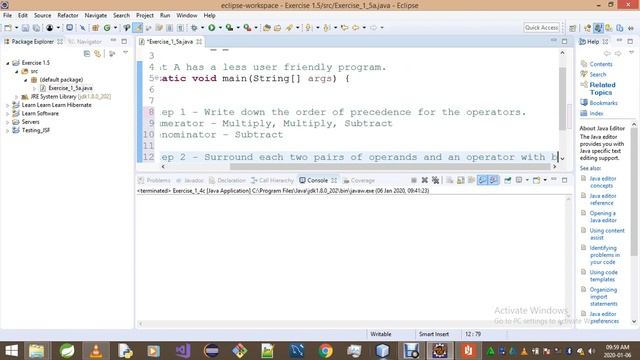
Task: Open 'Java editor concepts' help link
Action: point(602,182)
